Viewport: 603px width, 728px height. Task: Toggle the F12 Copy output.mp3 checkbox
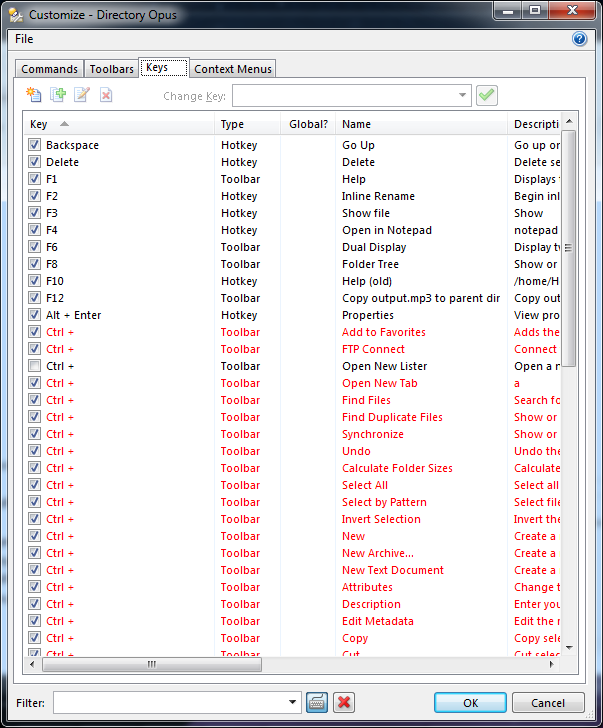pyautogui.click(x=34, y=298)
